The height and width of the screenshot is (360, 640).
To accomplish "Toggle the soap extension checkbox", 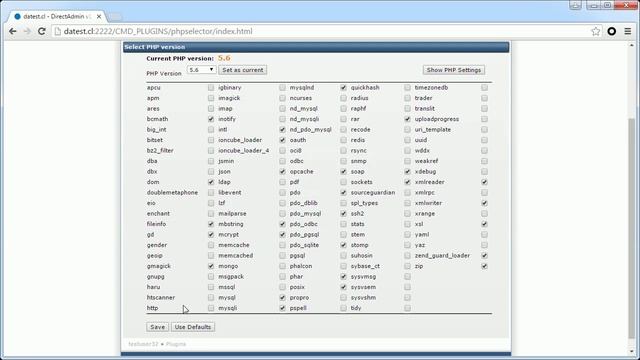I will coord(407,171).
